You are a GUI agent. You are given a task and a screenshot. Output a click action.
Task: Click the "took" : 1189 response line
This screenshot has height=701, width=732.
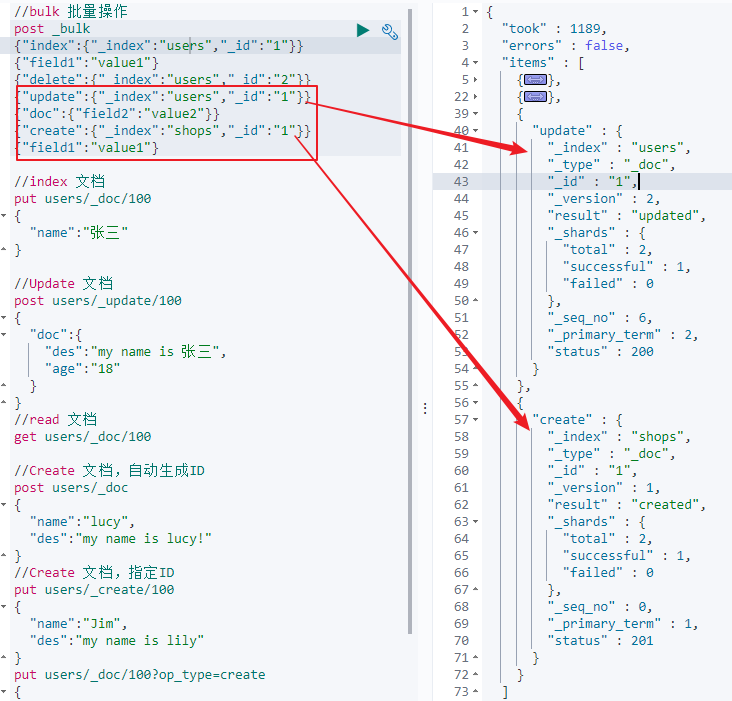554,29
